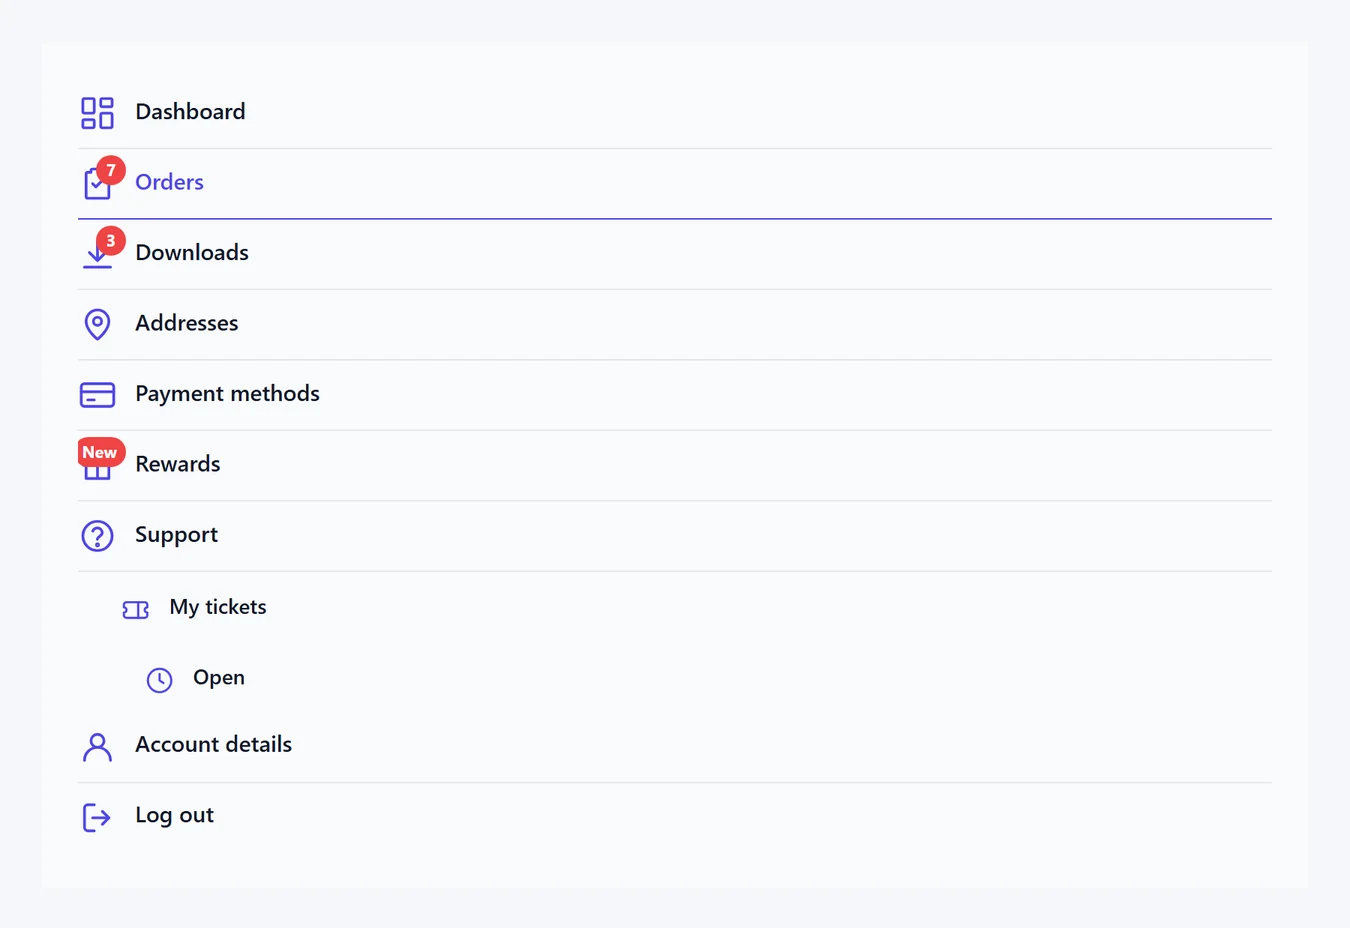Click the red 7 badge on Orders
The width and height of the screenshot is (1350, 928).
[x=111, y=170]
